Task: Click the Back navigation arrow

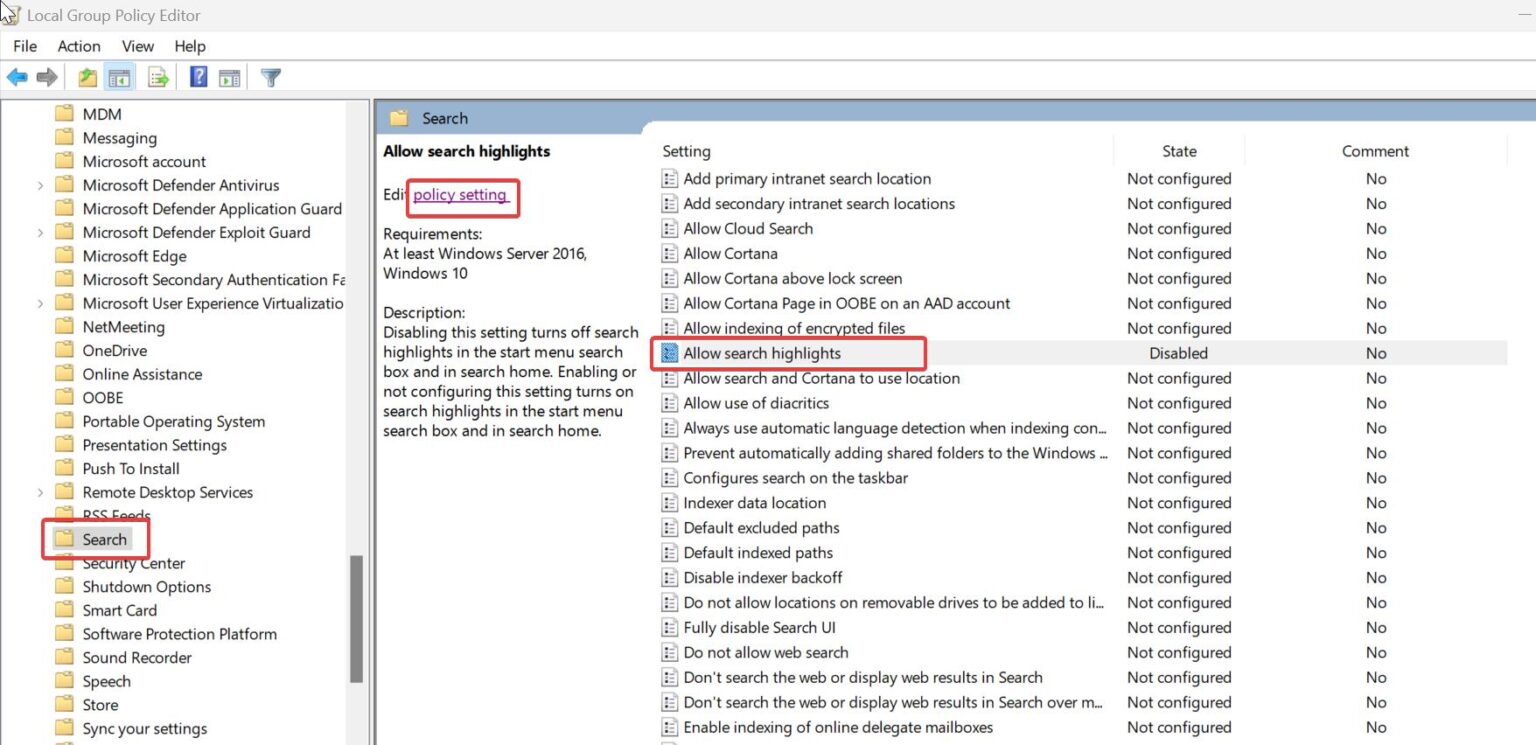Action: click(17, 77)
